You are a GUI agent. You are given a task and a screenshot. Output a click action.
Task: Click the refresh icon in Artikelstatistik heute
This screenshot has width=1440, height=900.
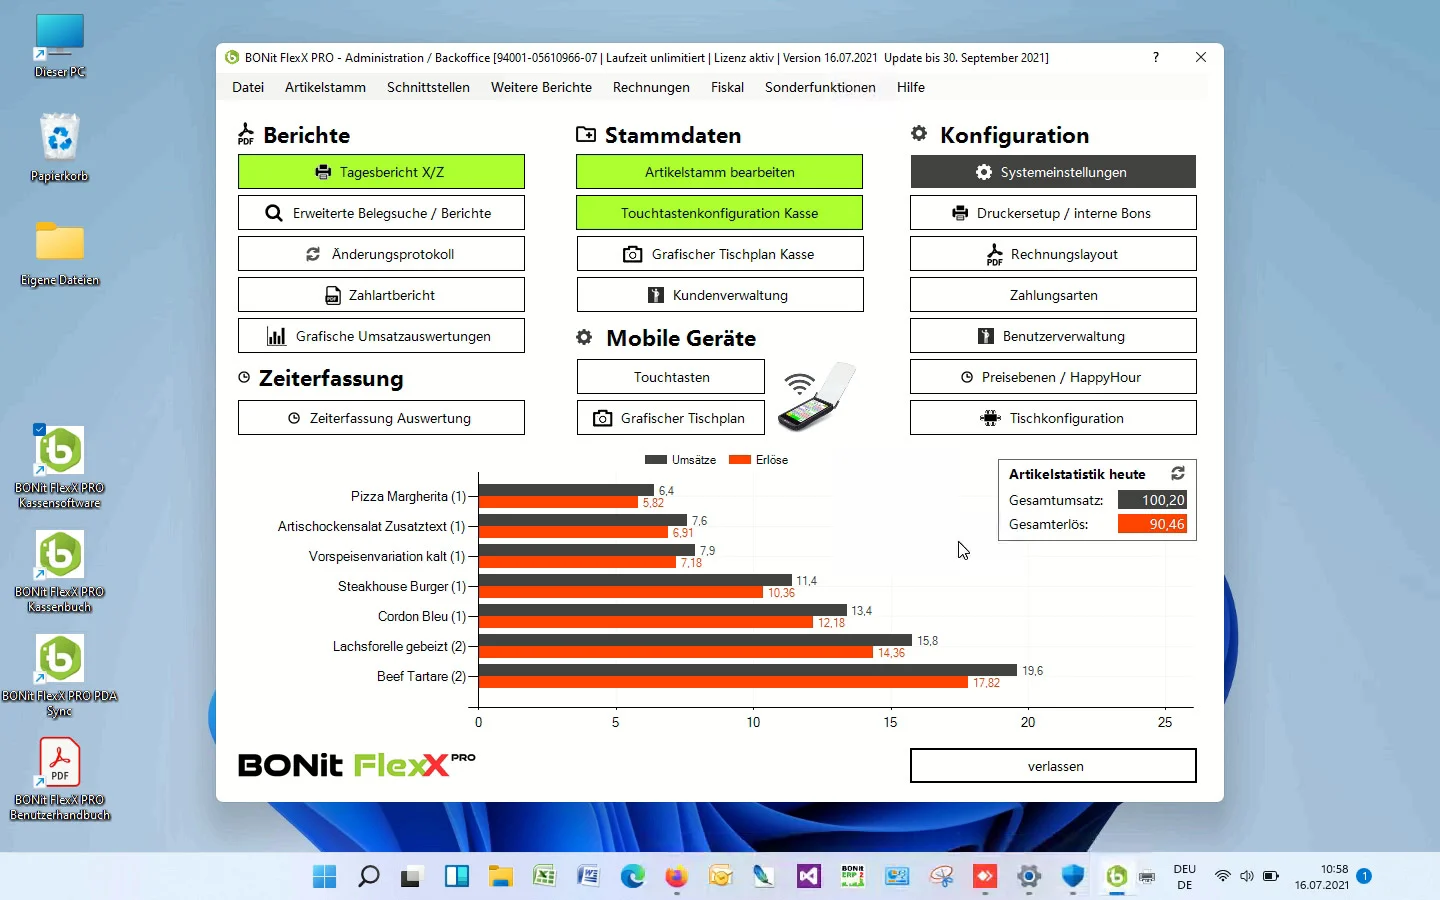(x=1178, y=474)
